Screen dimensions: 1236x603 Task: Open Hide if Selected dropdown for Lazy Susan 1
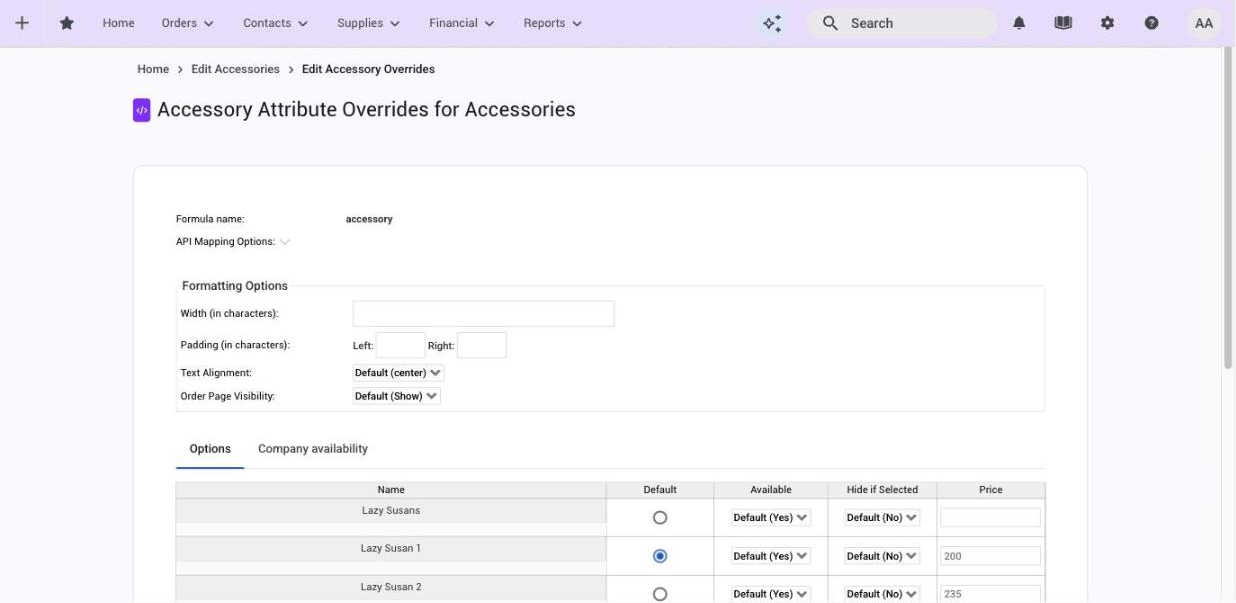(x=882, y=556)
